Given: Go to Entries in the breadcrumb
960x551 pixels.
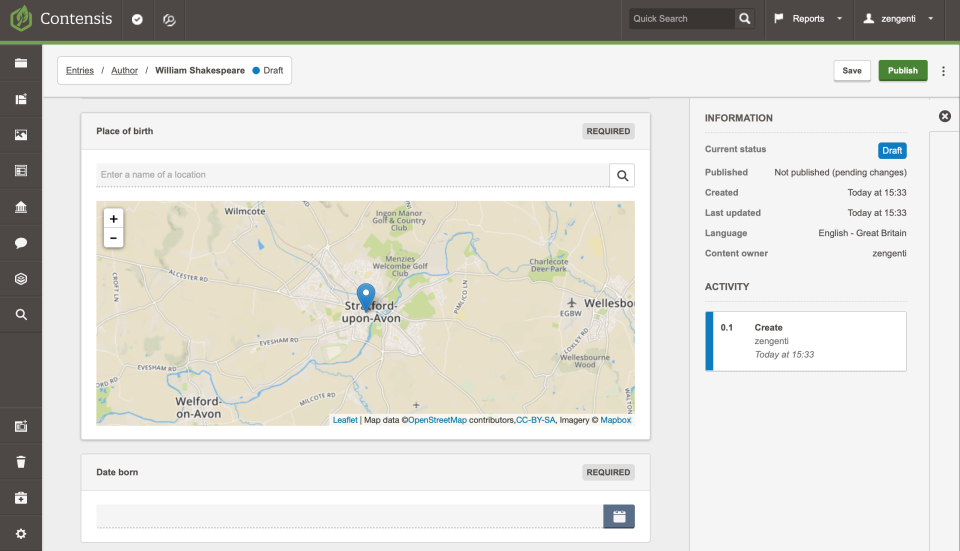Looking at the screenshot, I should pos(80,71).
